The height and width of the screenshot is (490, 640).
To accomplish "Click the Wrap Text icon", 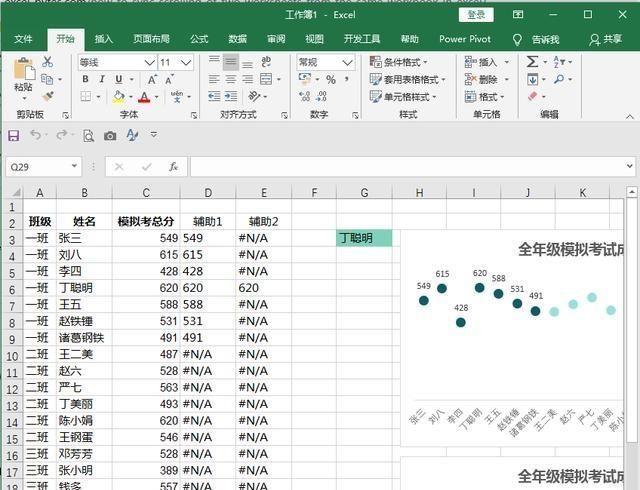I will (x=266, y=62).
